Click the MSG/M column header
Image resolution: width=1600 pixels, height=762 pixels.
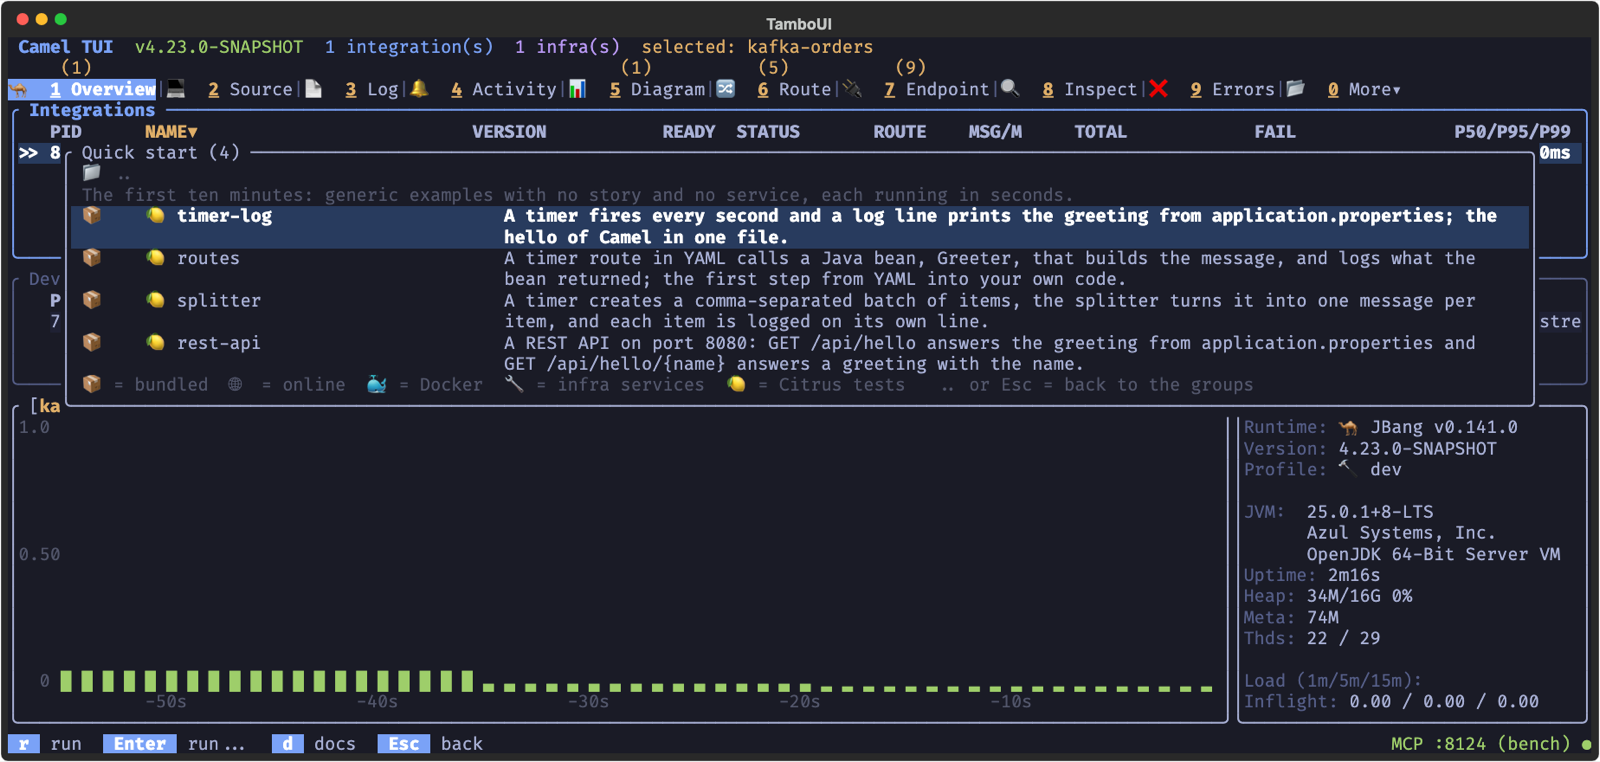pos(995,131)
